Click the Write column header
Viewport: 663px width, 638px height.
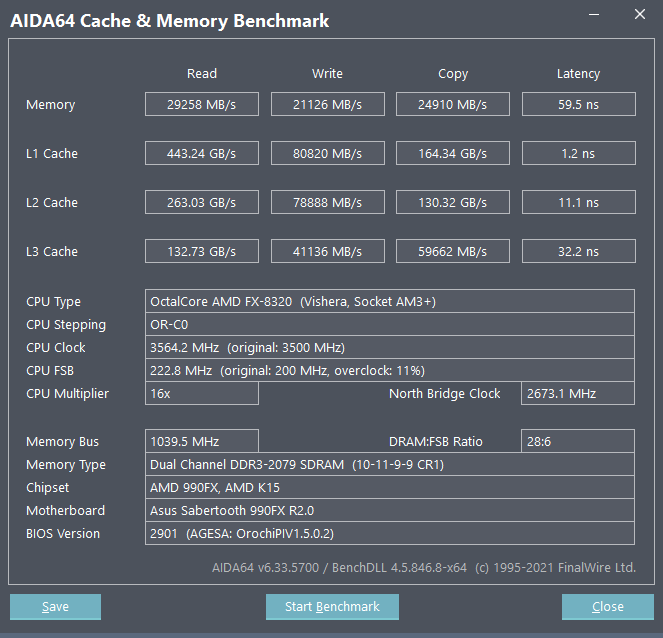coord(327,74)
